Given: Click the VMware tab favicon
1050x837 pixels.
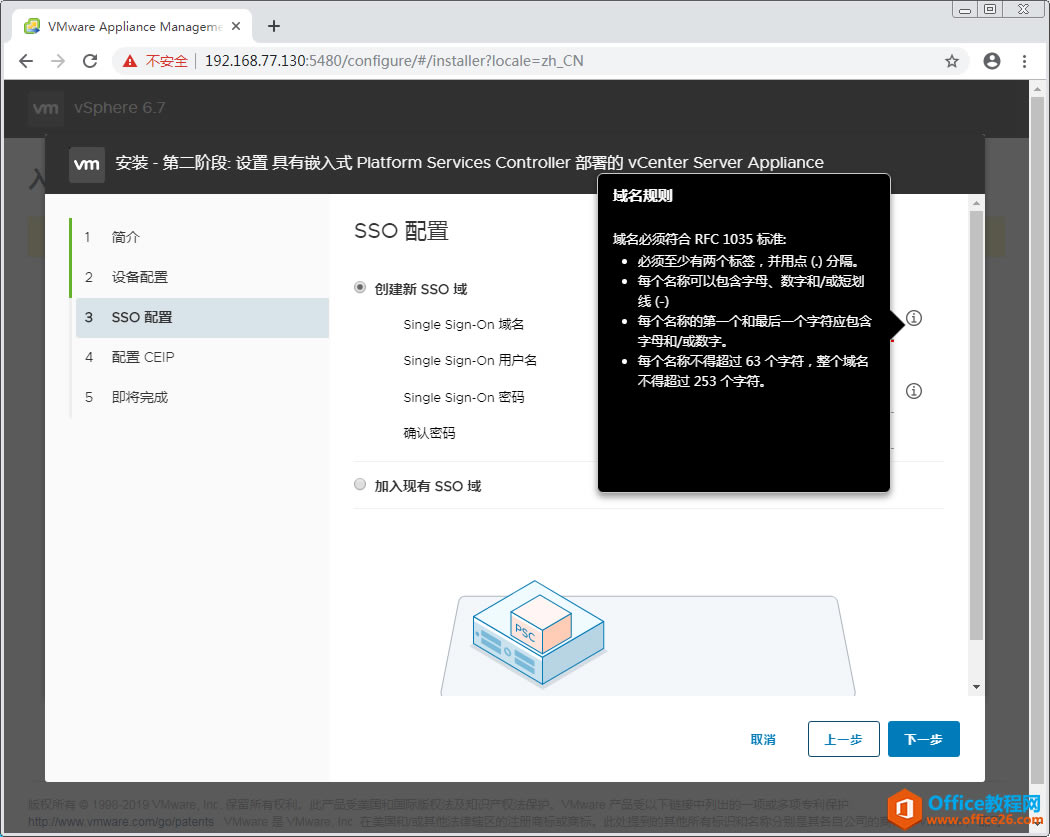Looking at the screenshot, I should click(x=31, y=26).
